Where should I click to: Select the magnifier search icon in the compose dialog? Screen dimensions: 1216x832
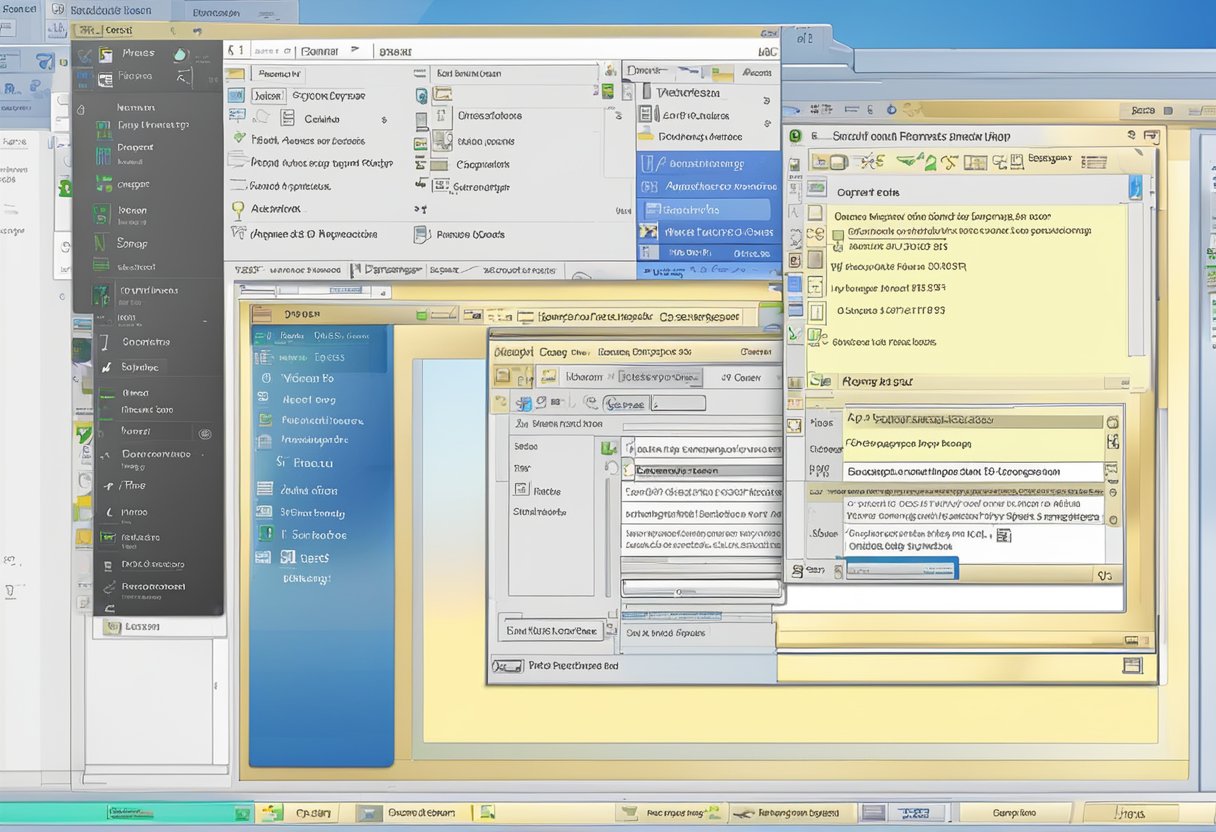coord(540,402)
